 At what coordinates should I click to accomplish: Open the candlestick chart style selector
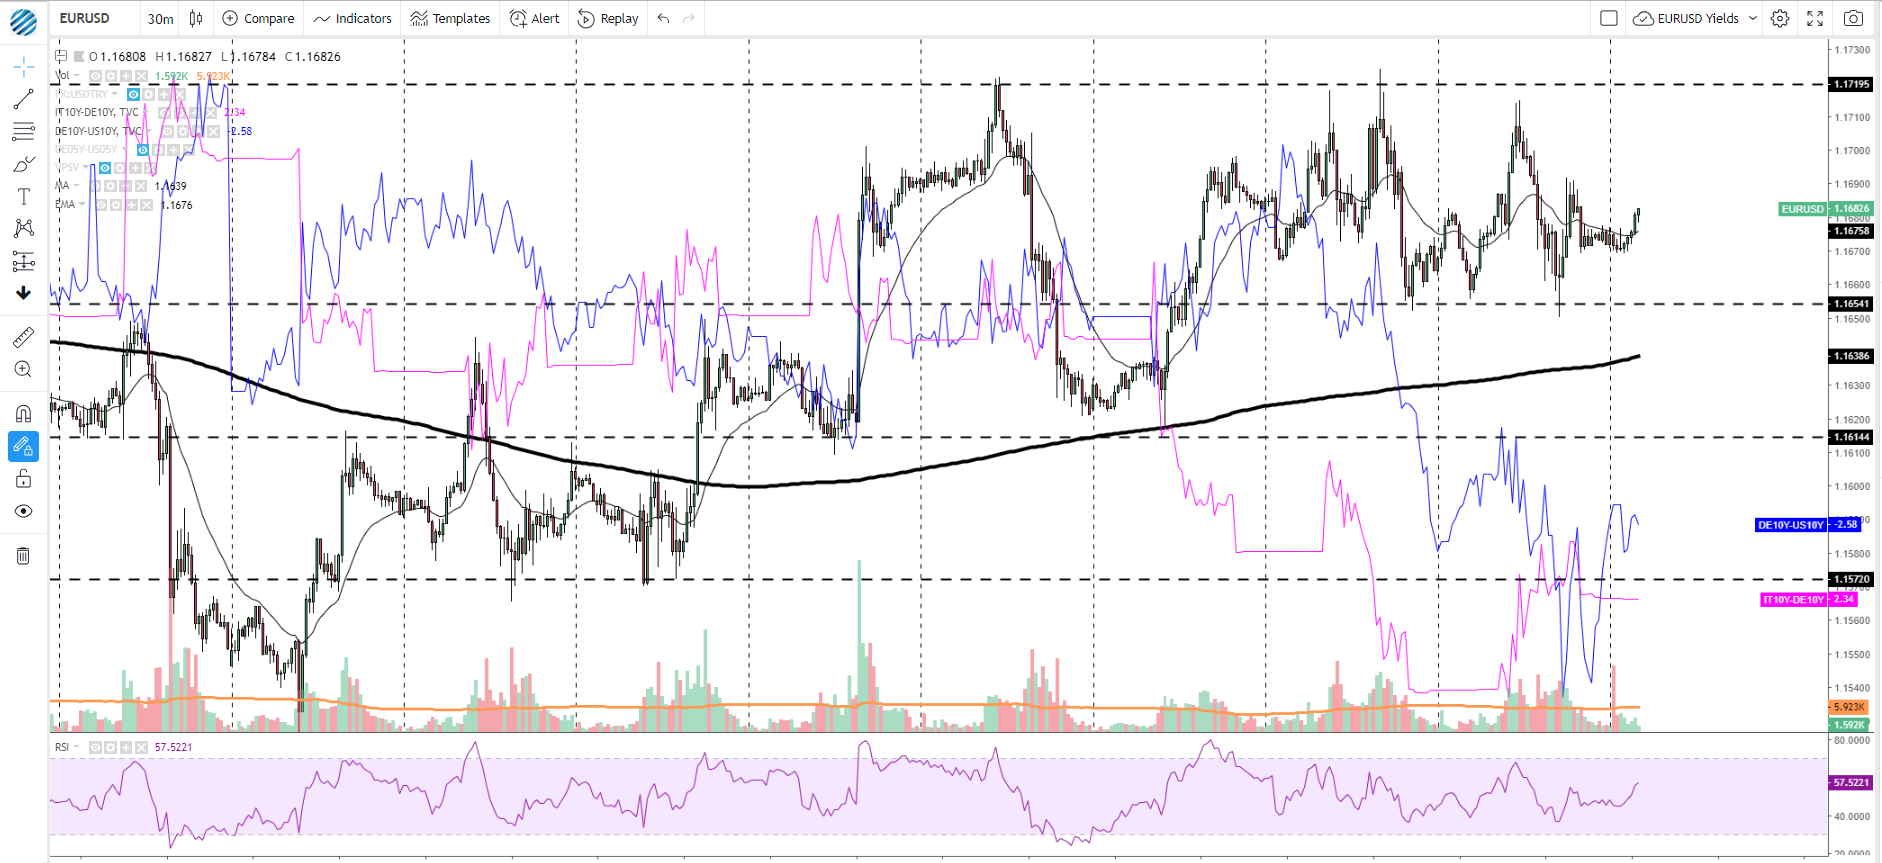coord(196,18)
